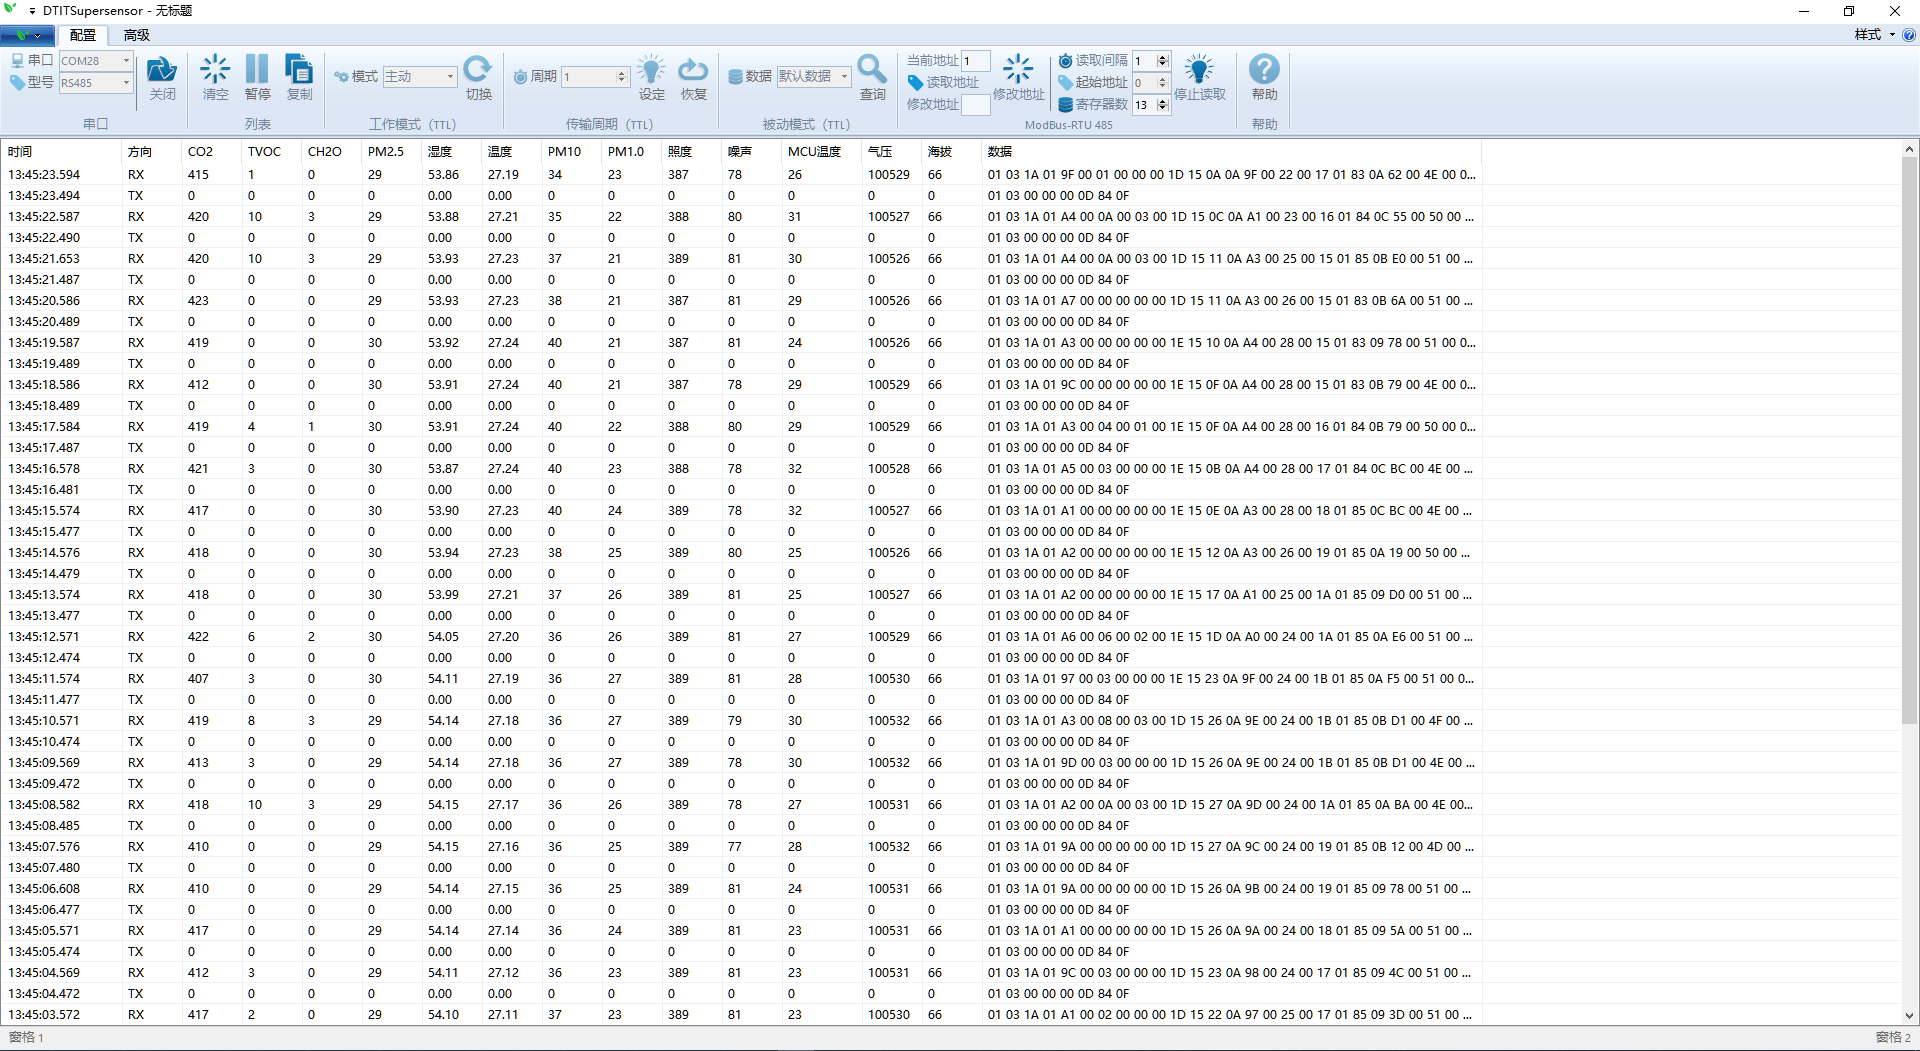Restore the default period with the 恢复 icon
This screenshot has width=1920, height=1051.
[x=693, y=78]
